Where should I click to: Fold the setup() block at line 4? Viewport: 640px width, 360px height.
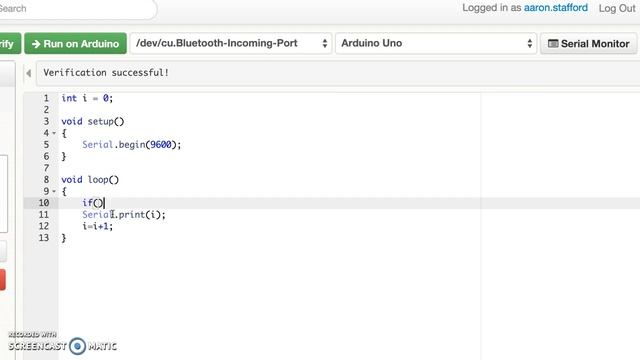[x=54, y=133]
